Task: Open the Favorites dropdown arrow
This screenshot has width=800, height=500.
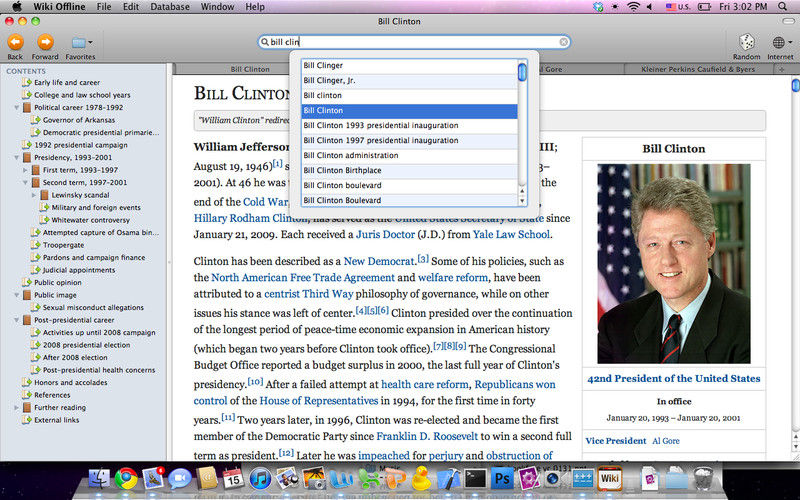Action: pos(90,42)
